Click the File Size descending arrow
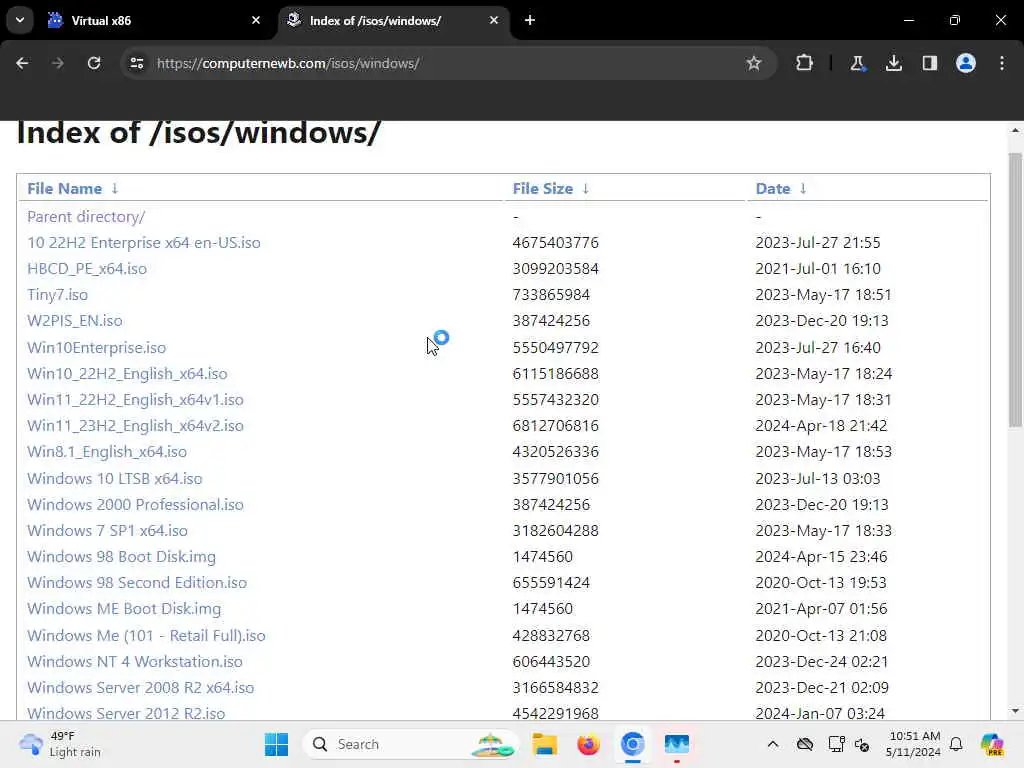This screenshot has width=1024, height=768. click(x=586, y=189)
